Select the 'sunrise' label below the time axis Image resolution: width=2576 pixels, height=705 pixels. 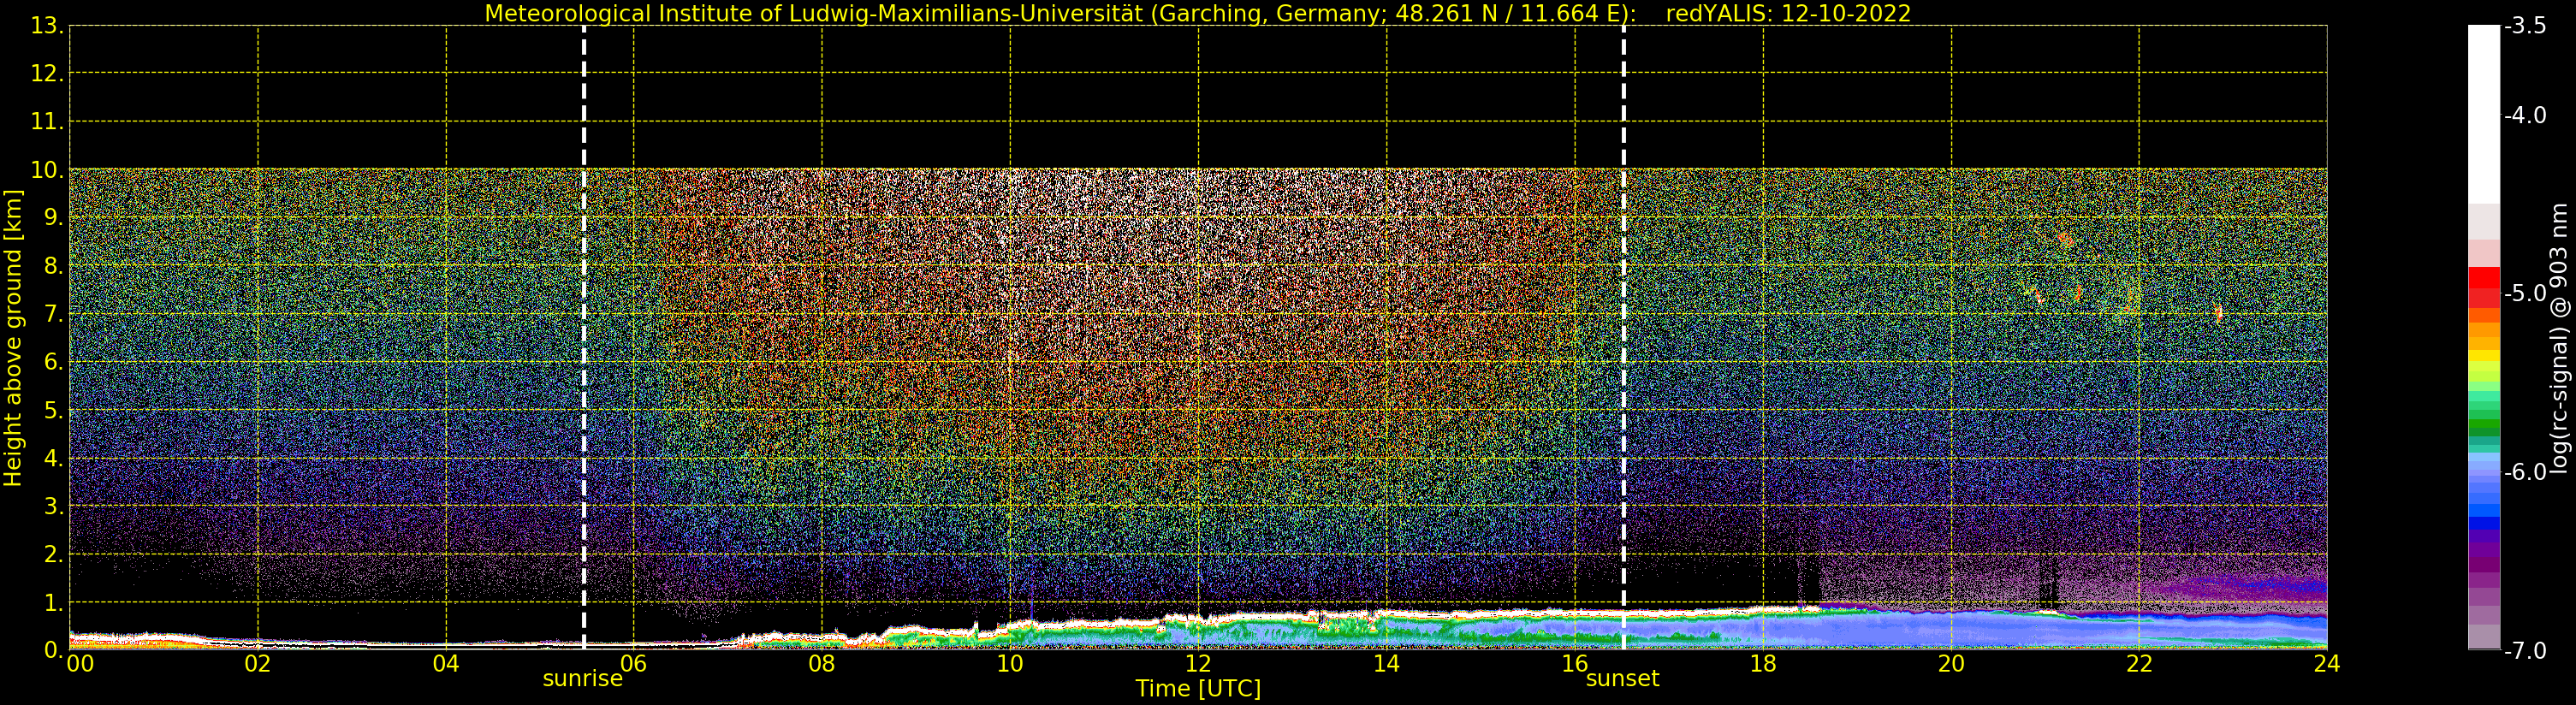click(582, 679)
